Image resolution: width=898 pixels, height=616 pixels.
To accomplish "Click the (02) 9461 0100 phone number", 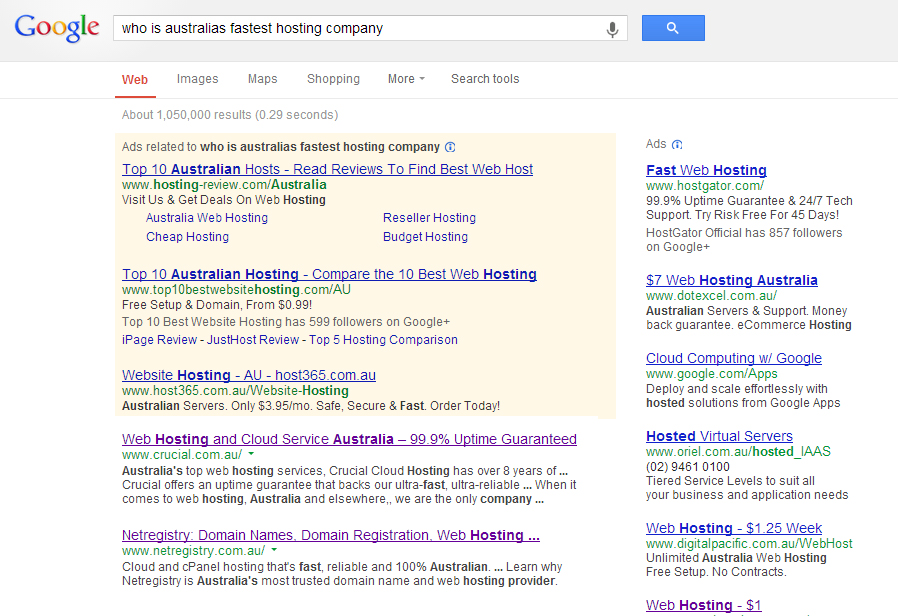I will pos(688,467).
